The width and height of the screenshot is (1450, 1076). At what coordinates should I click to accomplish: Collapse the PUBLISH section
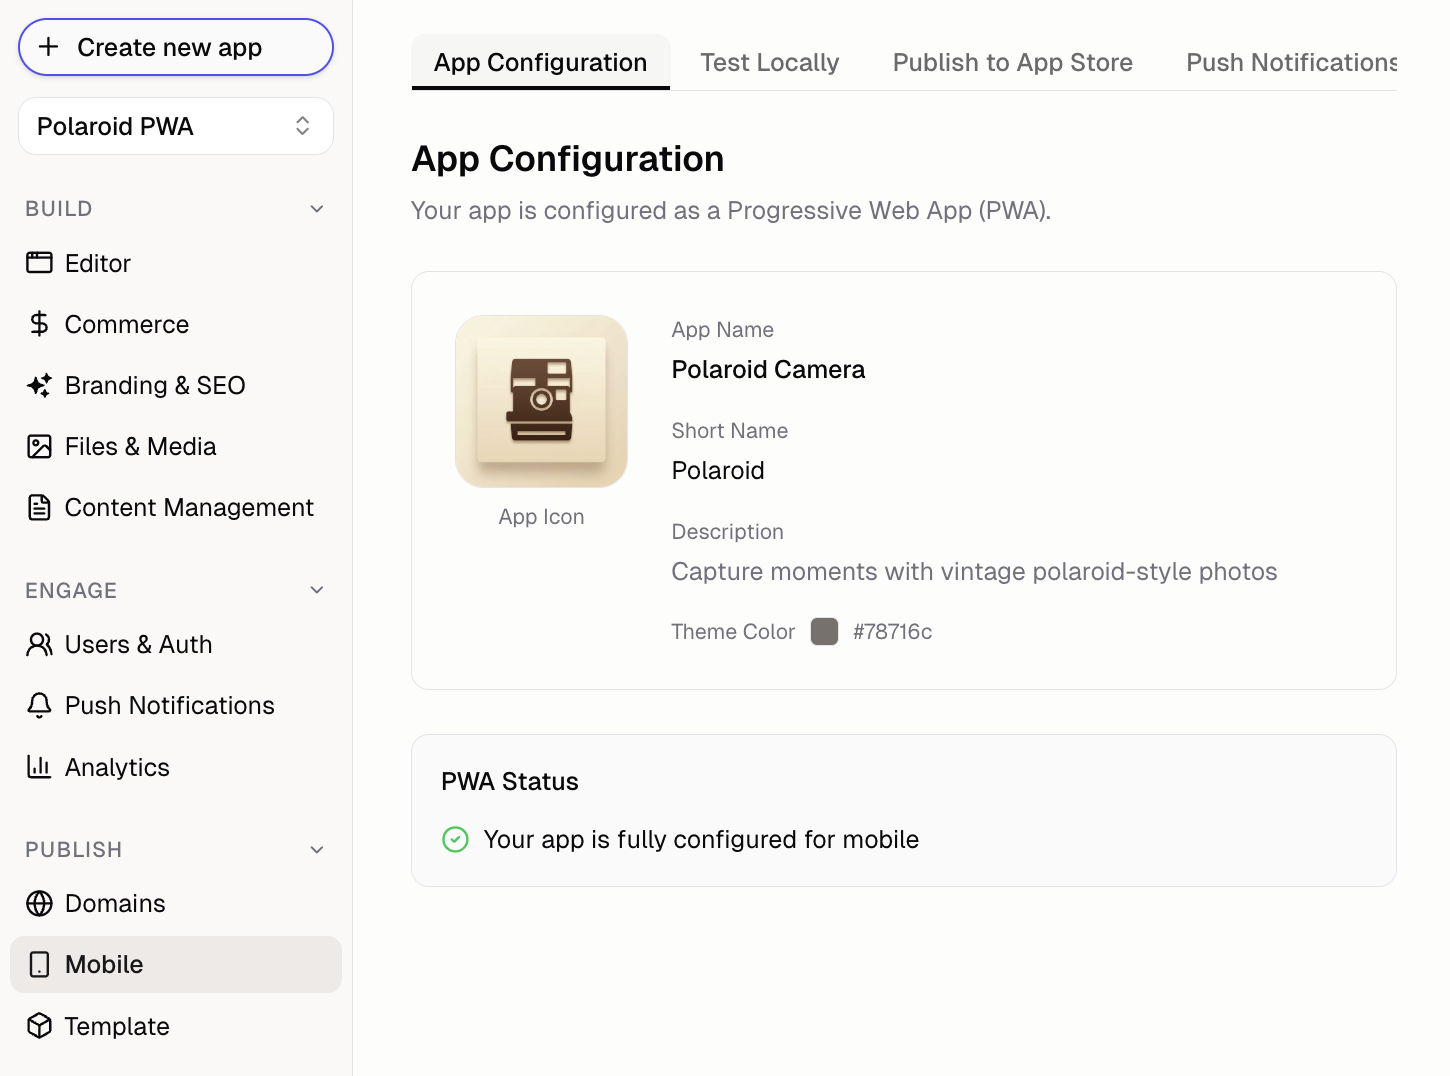coord(317,849)
